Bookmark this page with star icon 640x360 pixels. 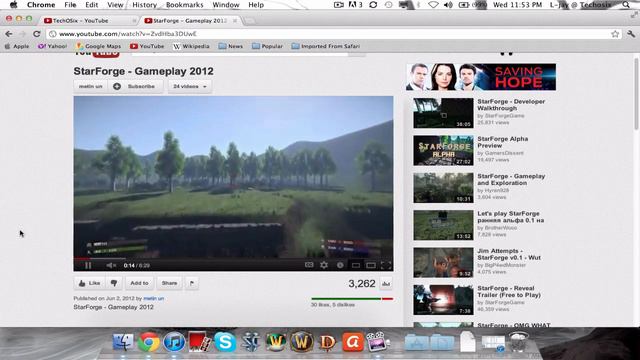(615, 34)
